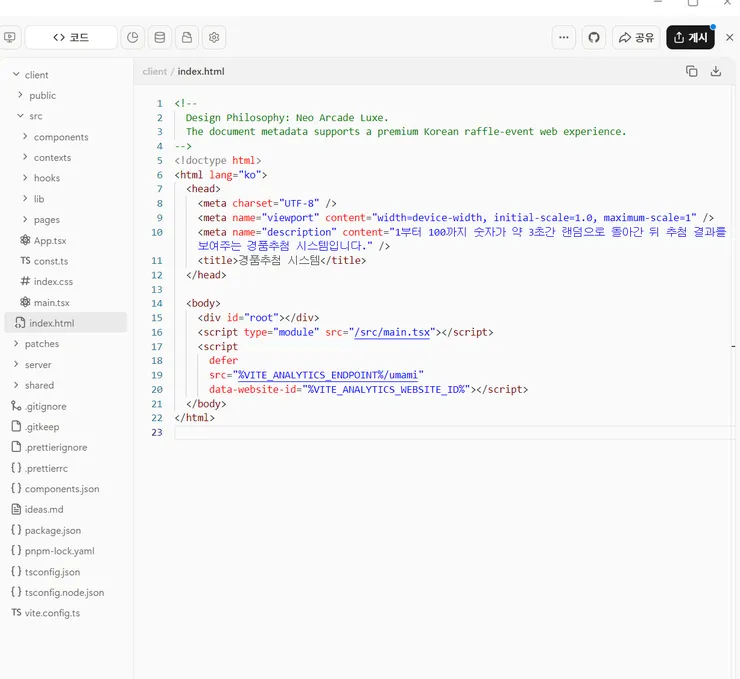Open the .gitkeep file
740x679 pixels.
click(x=42, y=427)
